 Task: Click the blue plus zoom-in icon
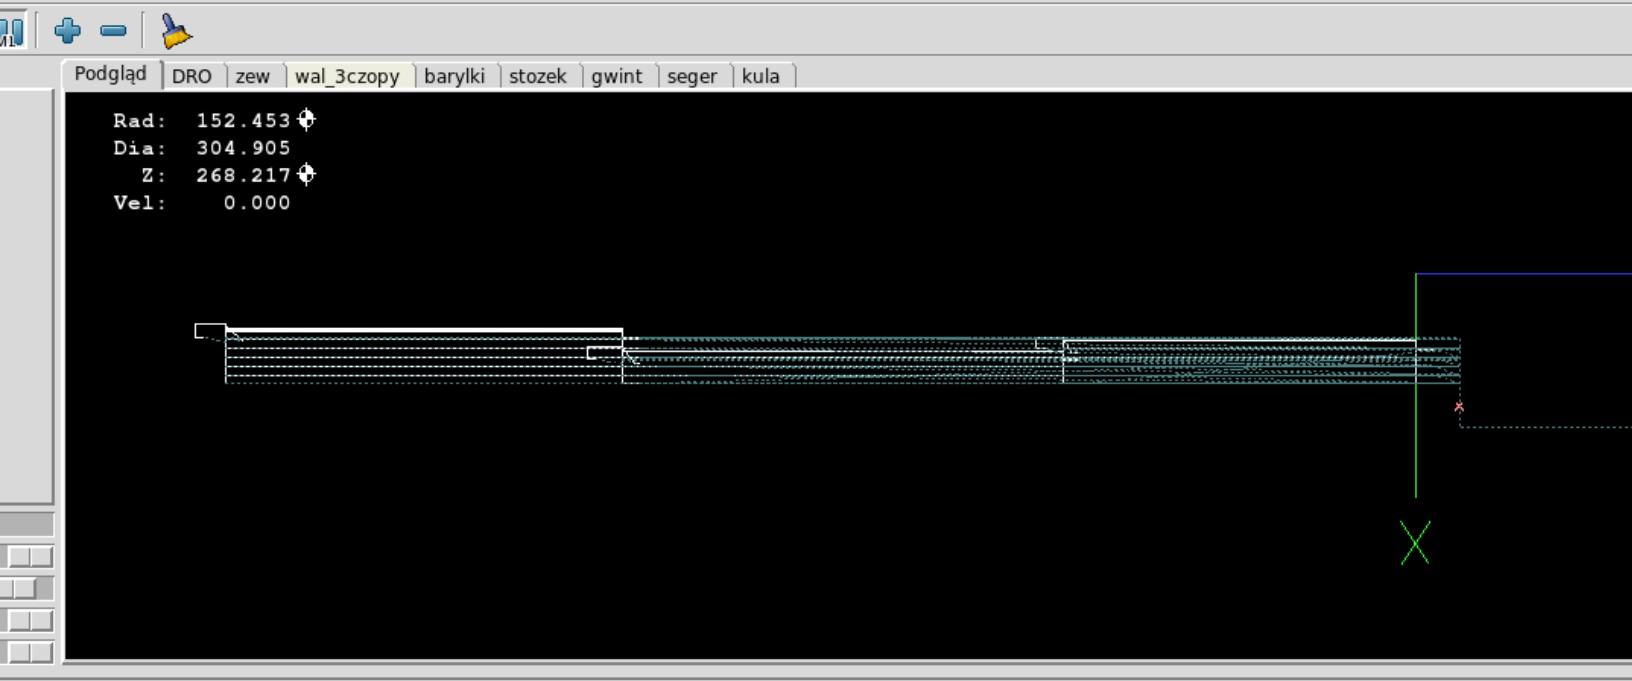pyautogui.click(x=67, y=31)
